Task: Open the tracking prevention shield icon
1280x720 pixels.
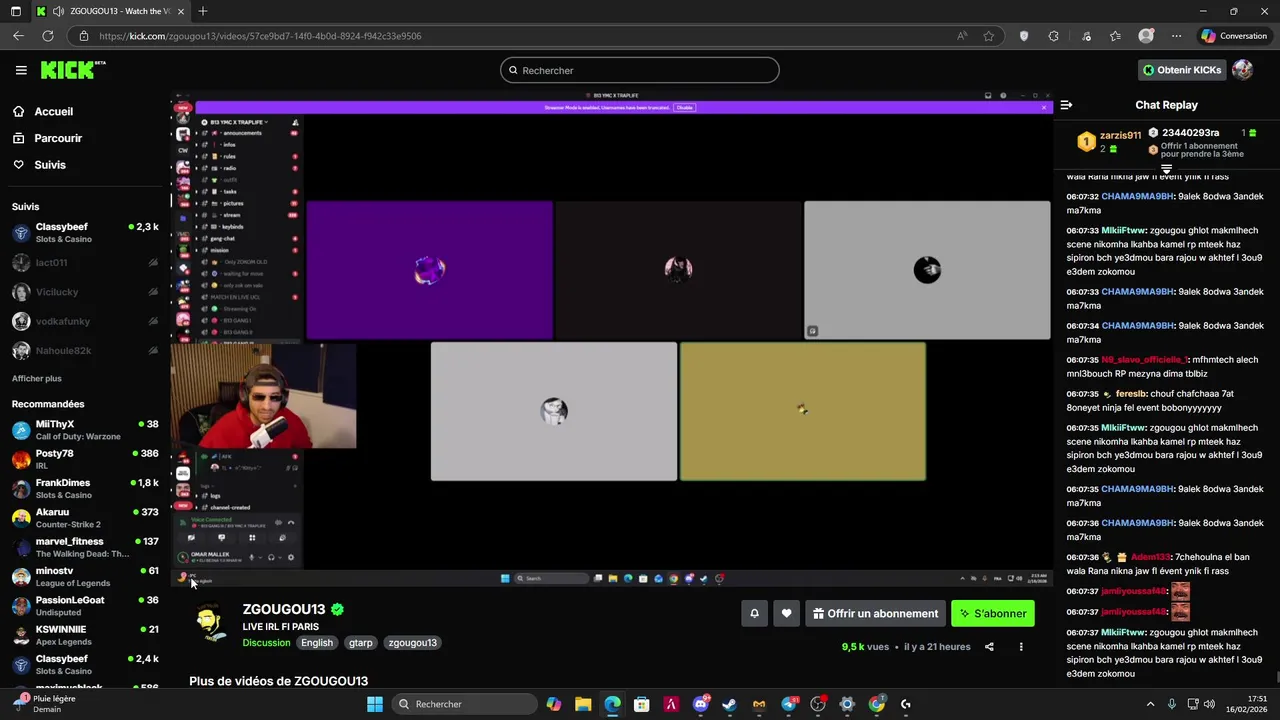Action: coord(1023,36)
